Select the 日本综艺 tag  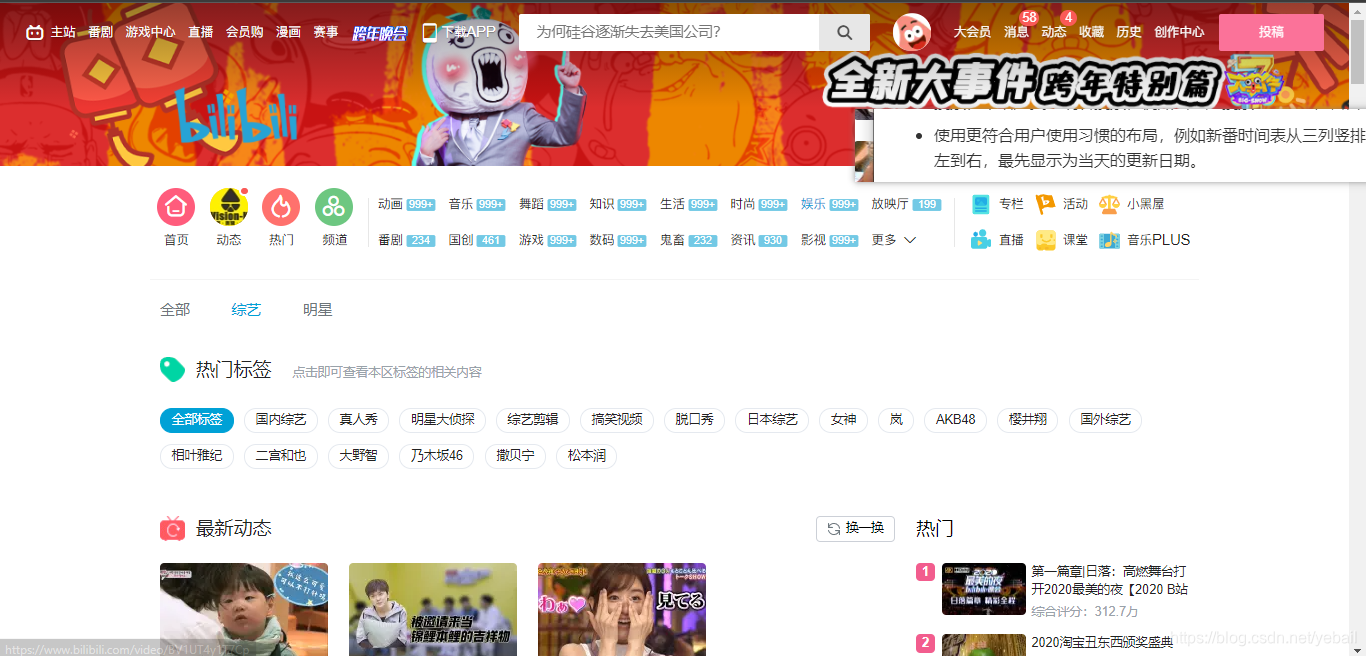point(772,420)
